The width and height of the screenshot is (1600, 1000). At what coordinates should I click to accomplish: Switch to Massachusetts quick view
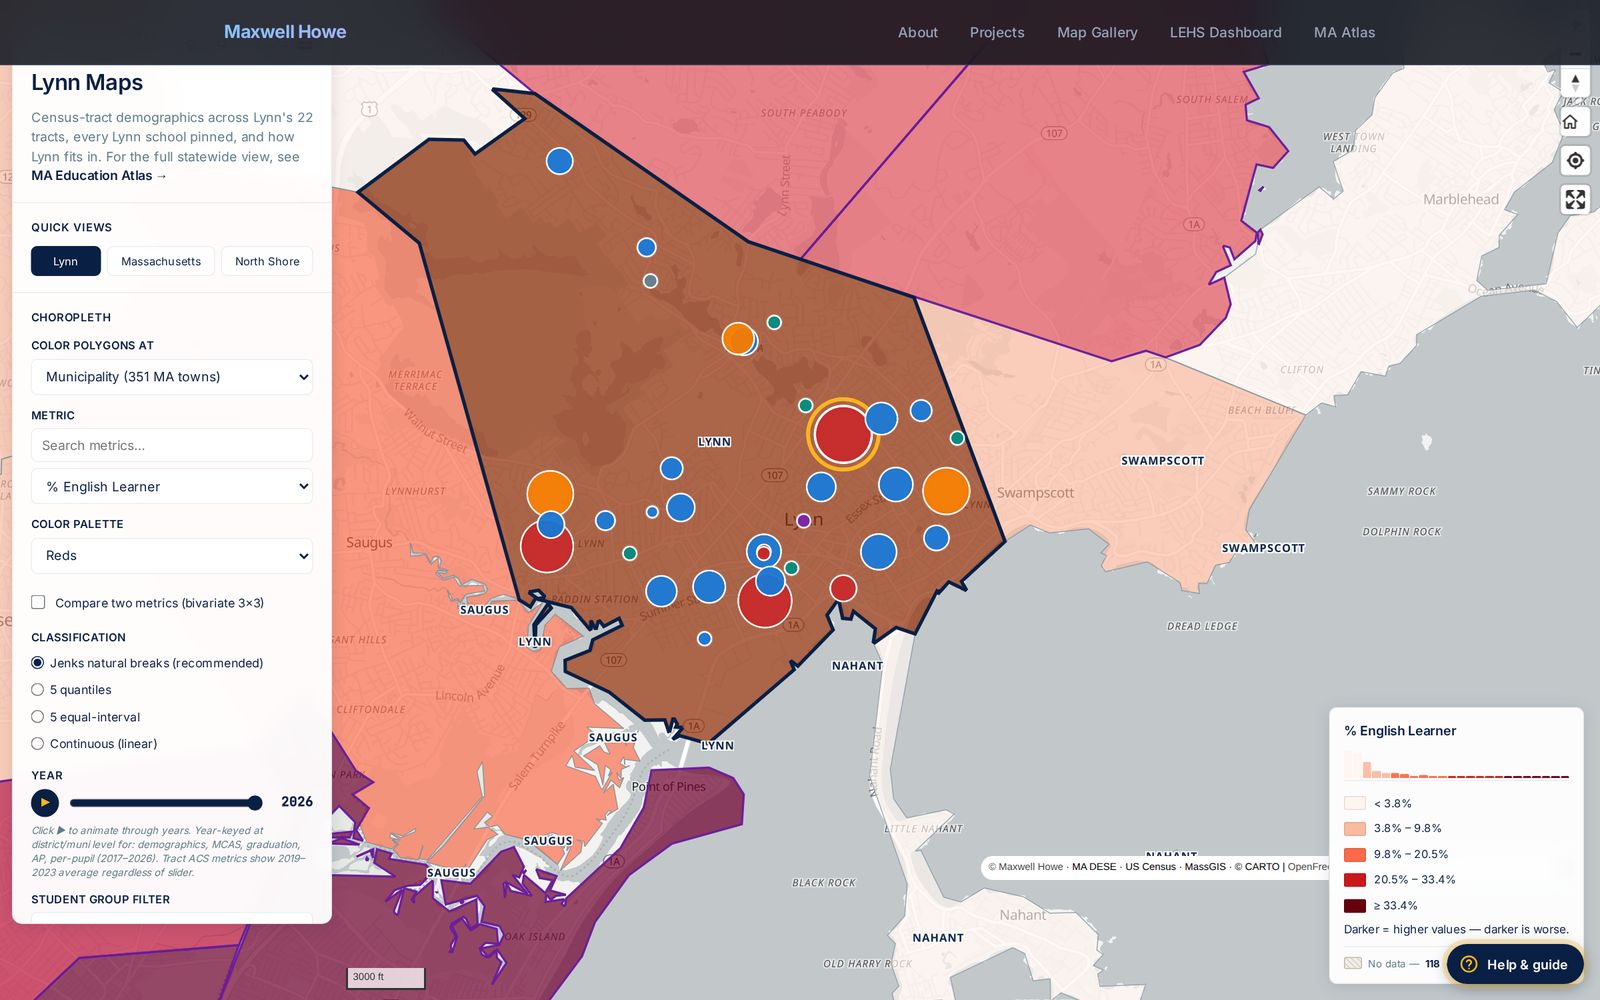coord(161,261)
